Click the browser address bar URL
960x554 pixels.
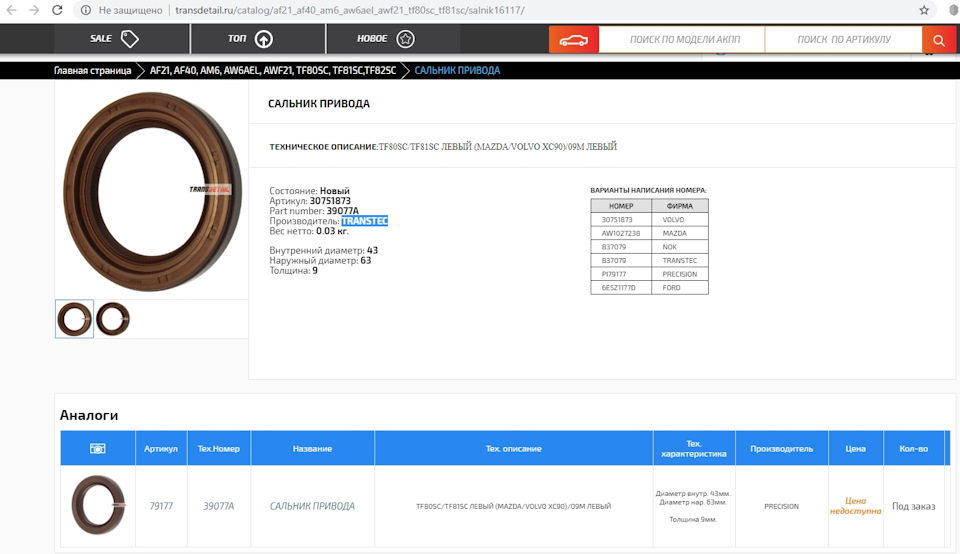(x=350, y=10)
